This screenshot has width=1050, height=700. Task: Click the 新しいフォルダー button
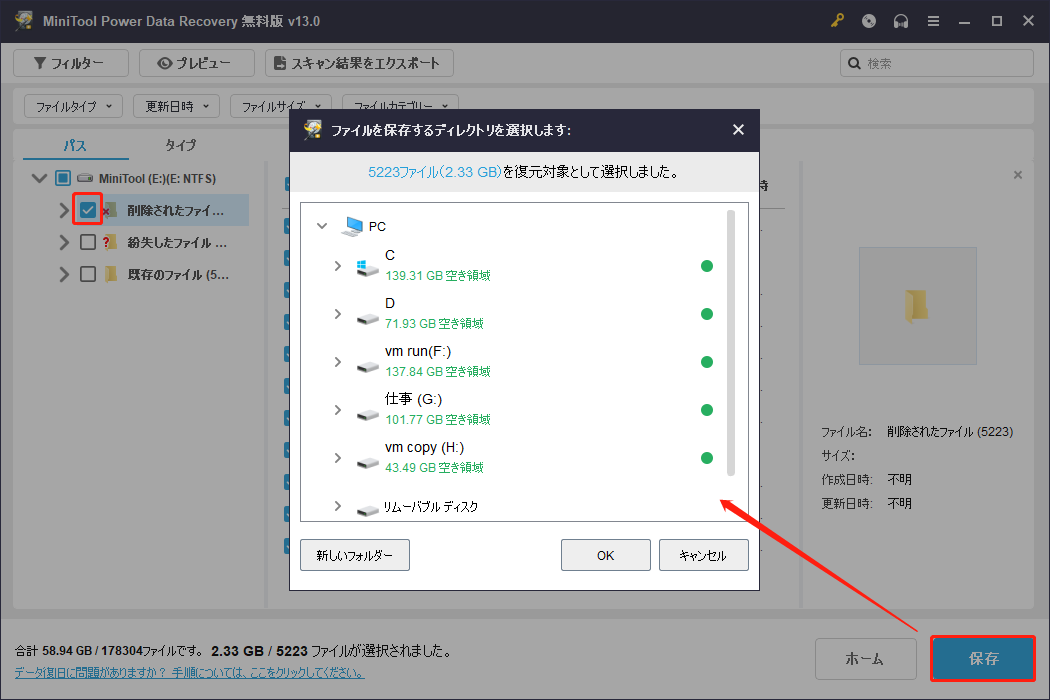[355, 555]
